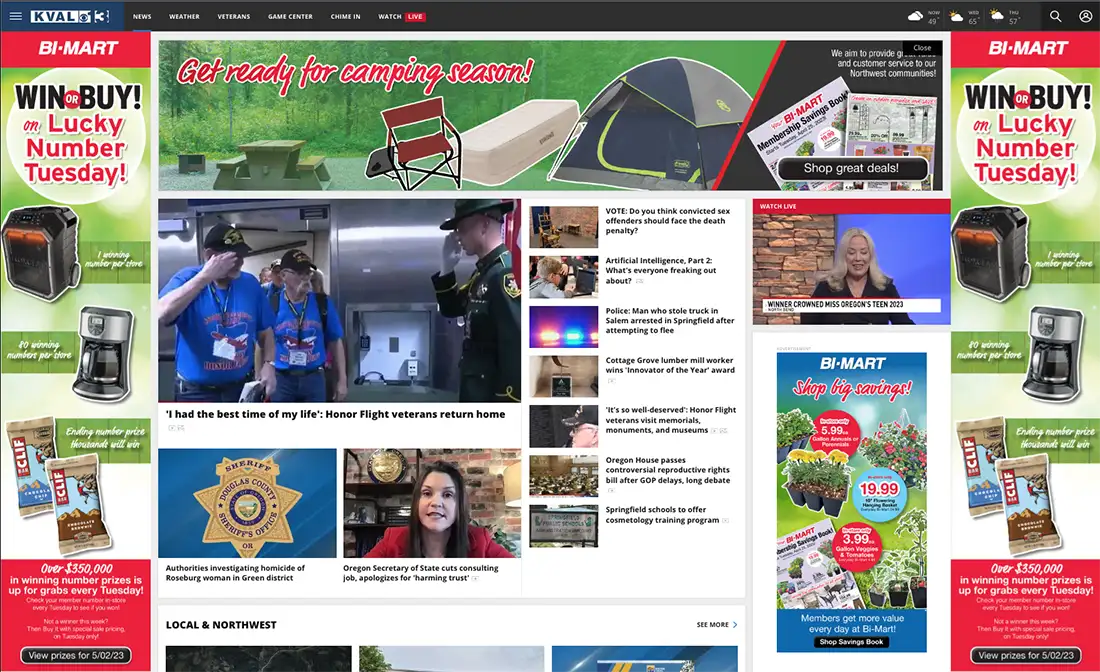Screen dimensions: 1100x672
Task: Open the Watch Live menu item
Action: pos(401,16)
